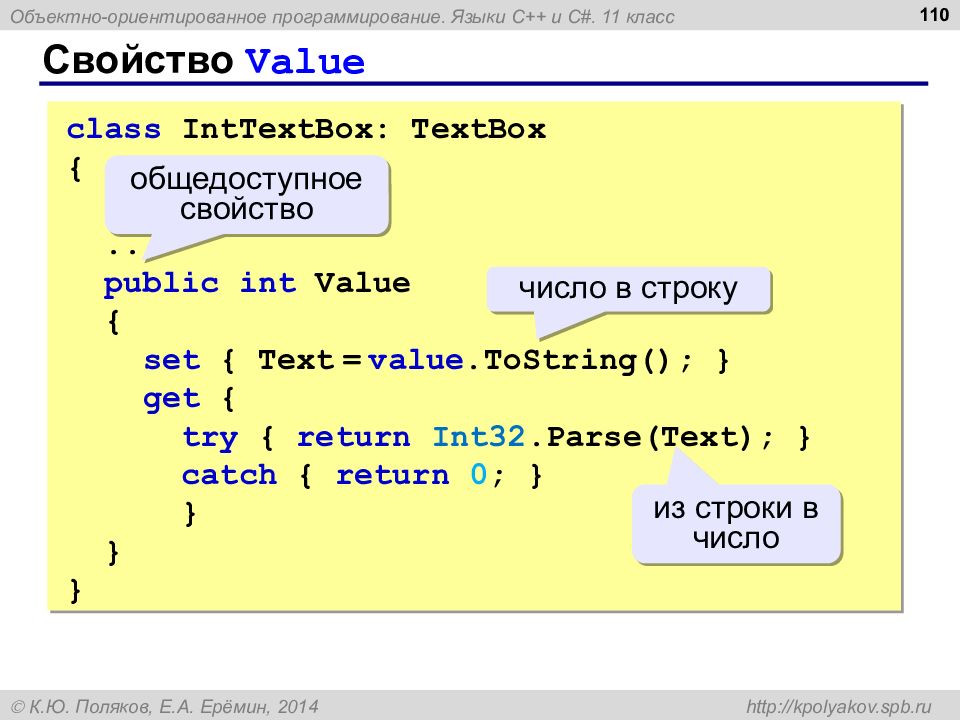Click the slide title word 'Value'
Image resolution: width=960 pixels, height=720 pixels.
305,62
